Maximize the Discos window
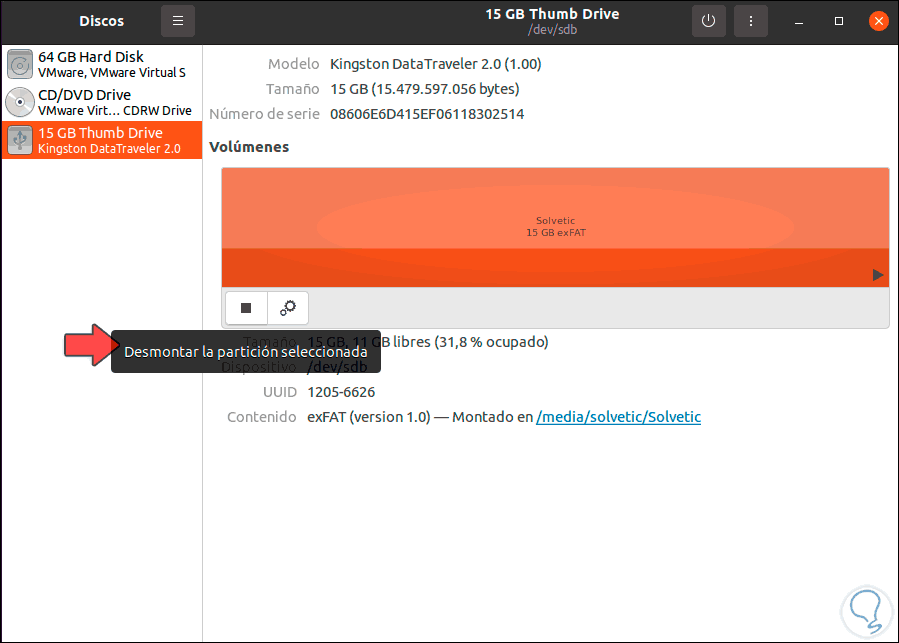Screen dimensions: 899x643 tap(838, 21)
